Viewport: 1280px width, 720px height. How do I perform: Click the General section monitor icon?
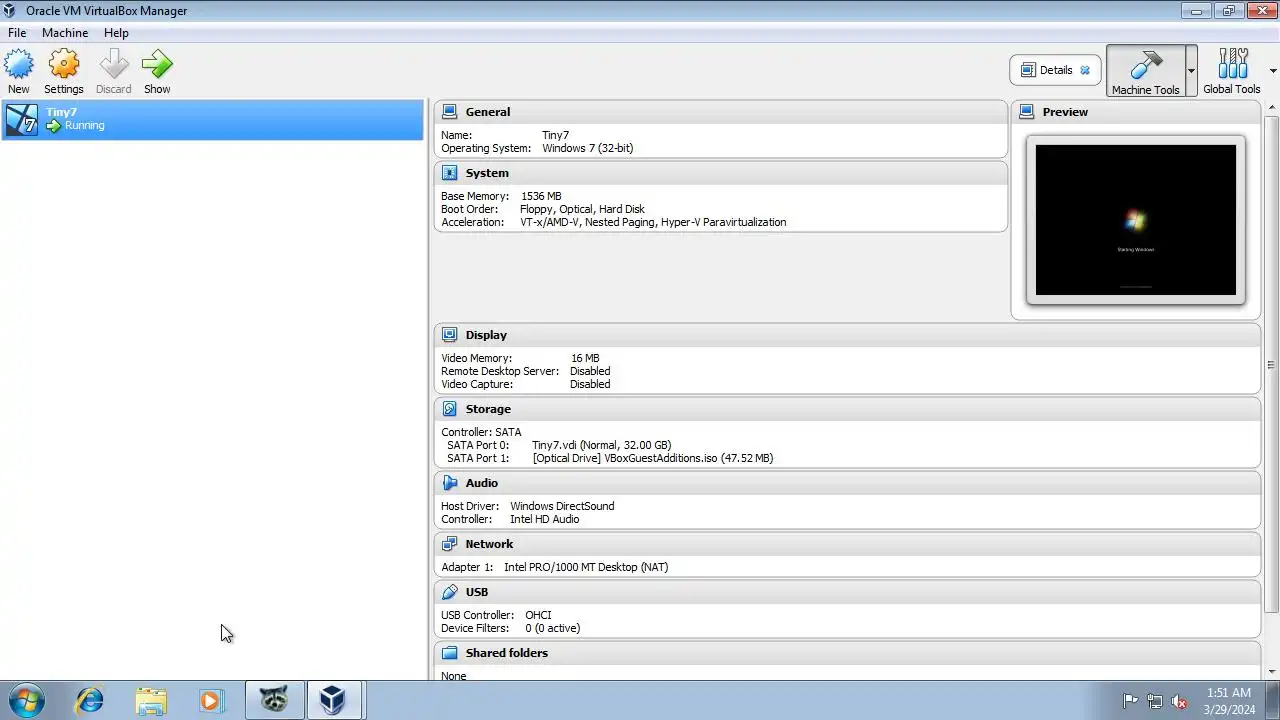click(x=449, y=112)
